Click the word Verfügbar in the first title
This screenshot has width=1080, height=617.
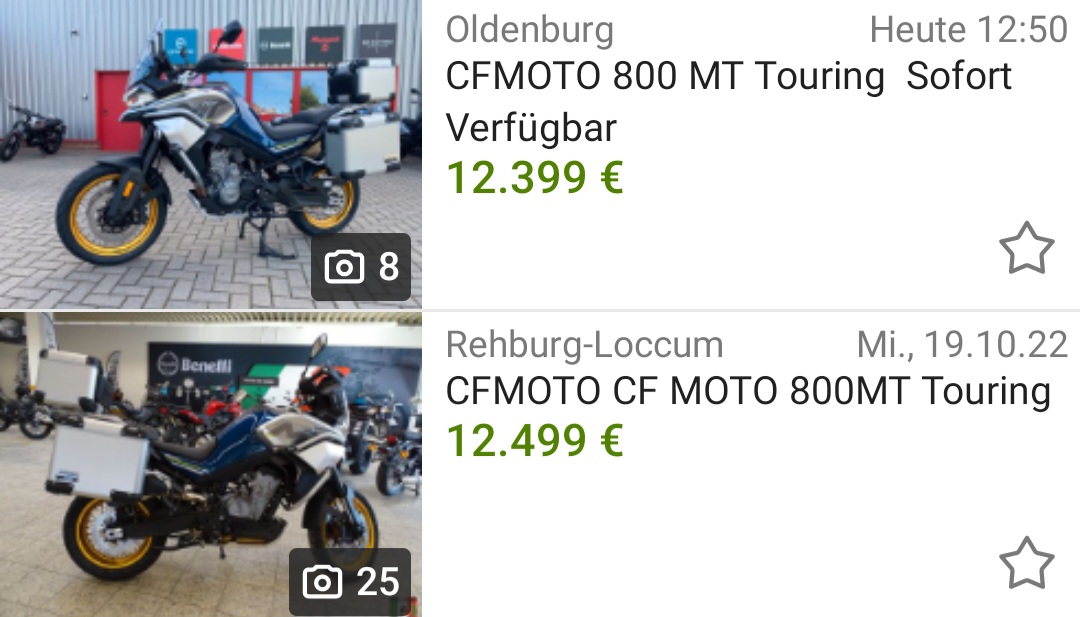point(531,128)
